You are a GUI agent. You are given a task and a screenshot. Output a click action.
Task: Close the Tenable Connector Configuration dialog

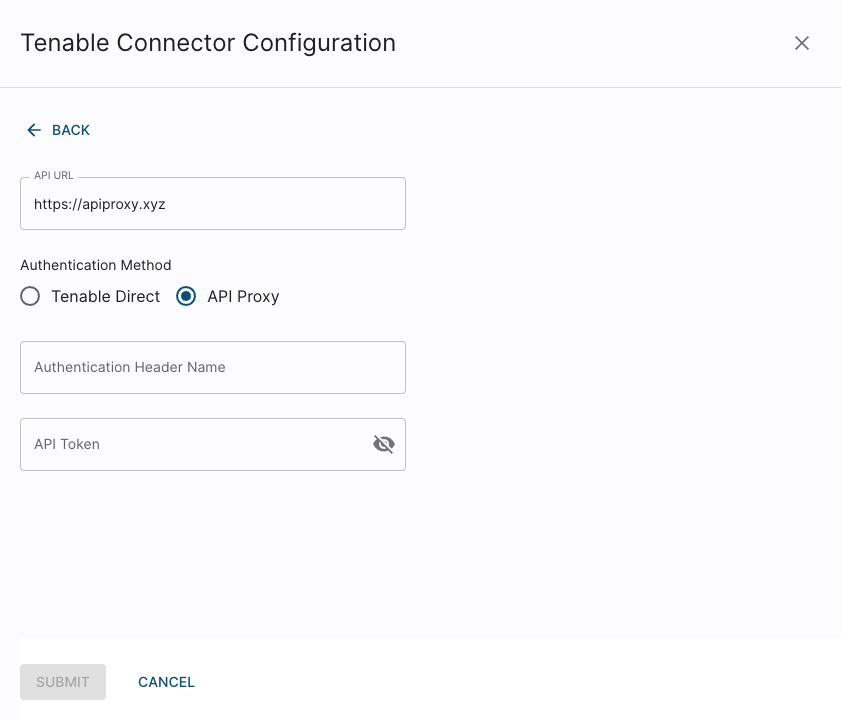click(801, 43)
